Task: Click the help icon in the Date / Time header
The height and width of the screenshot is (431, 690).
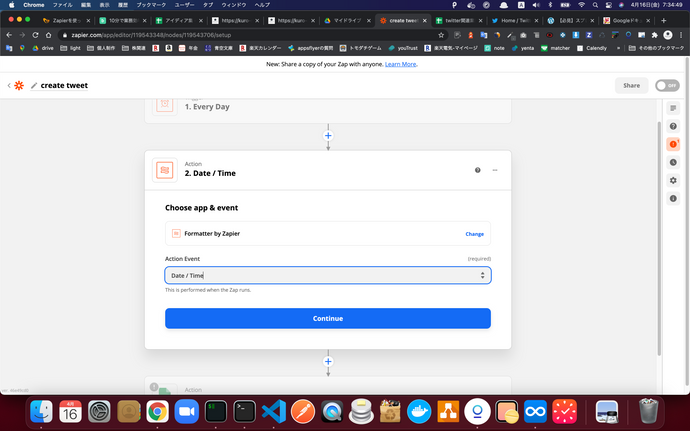Action: point(477,170)
